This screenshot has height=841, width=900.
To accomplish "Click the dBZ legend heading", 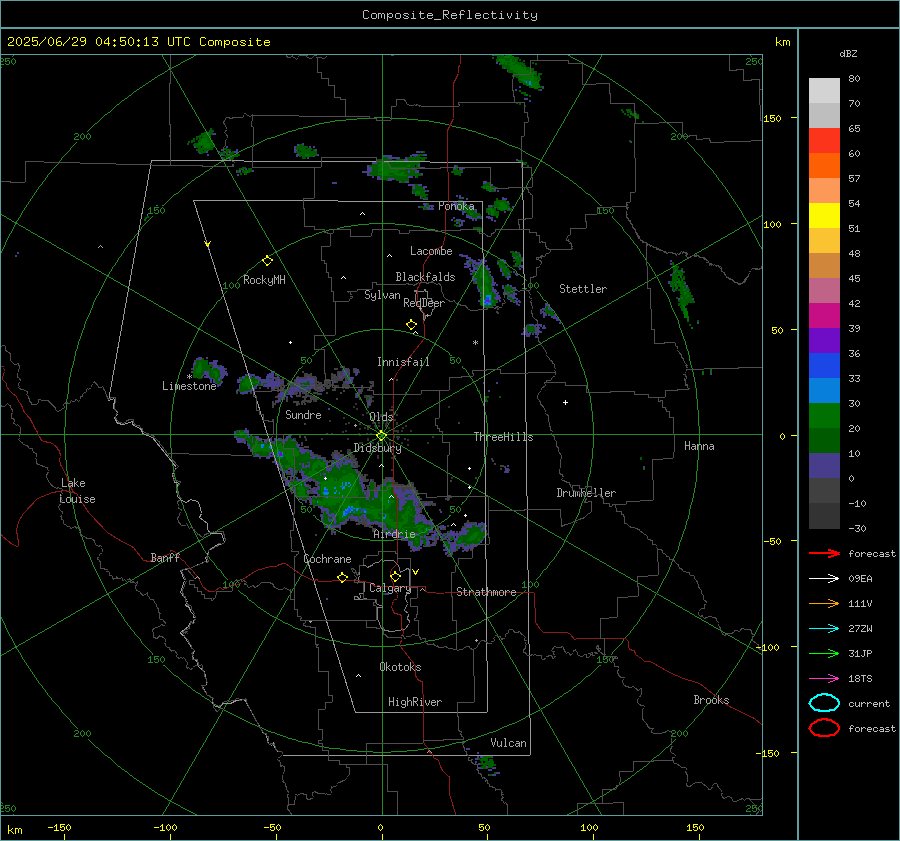I will click(848, 53).
